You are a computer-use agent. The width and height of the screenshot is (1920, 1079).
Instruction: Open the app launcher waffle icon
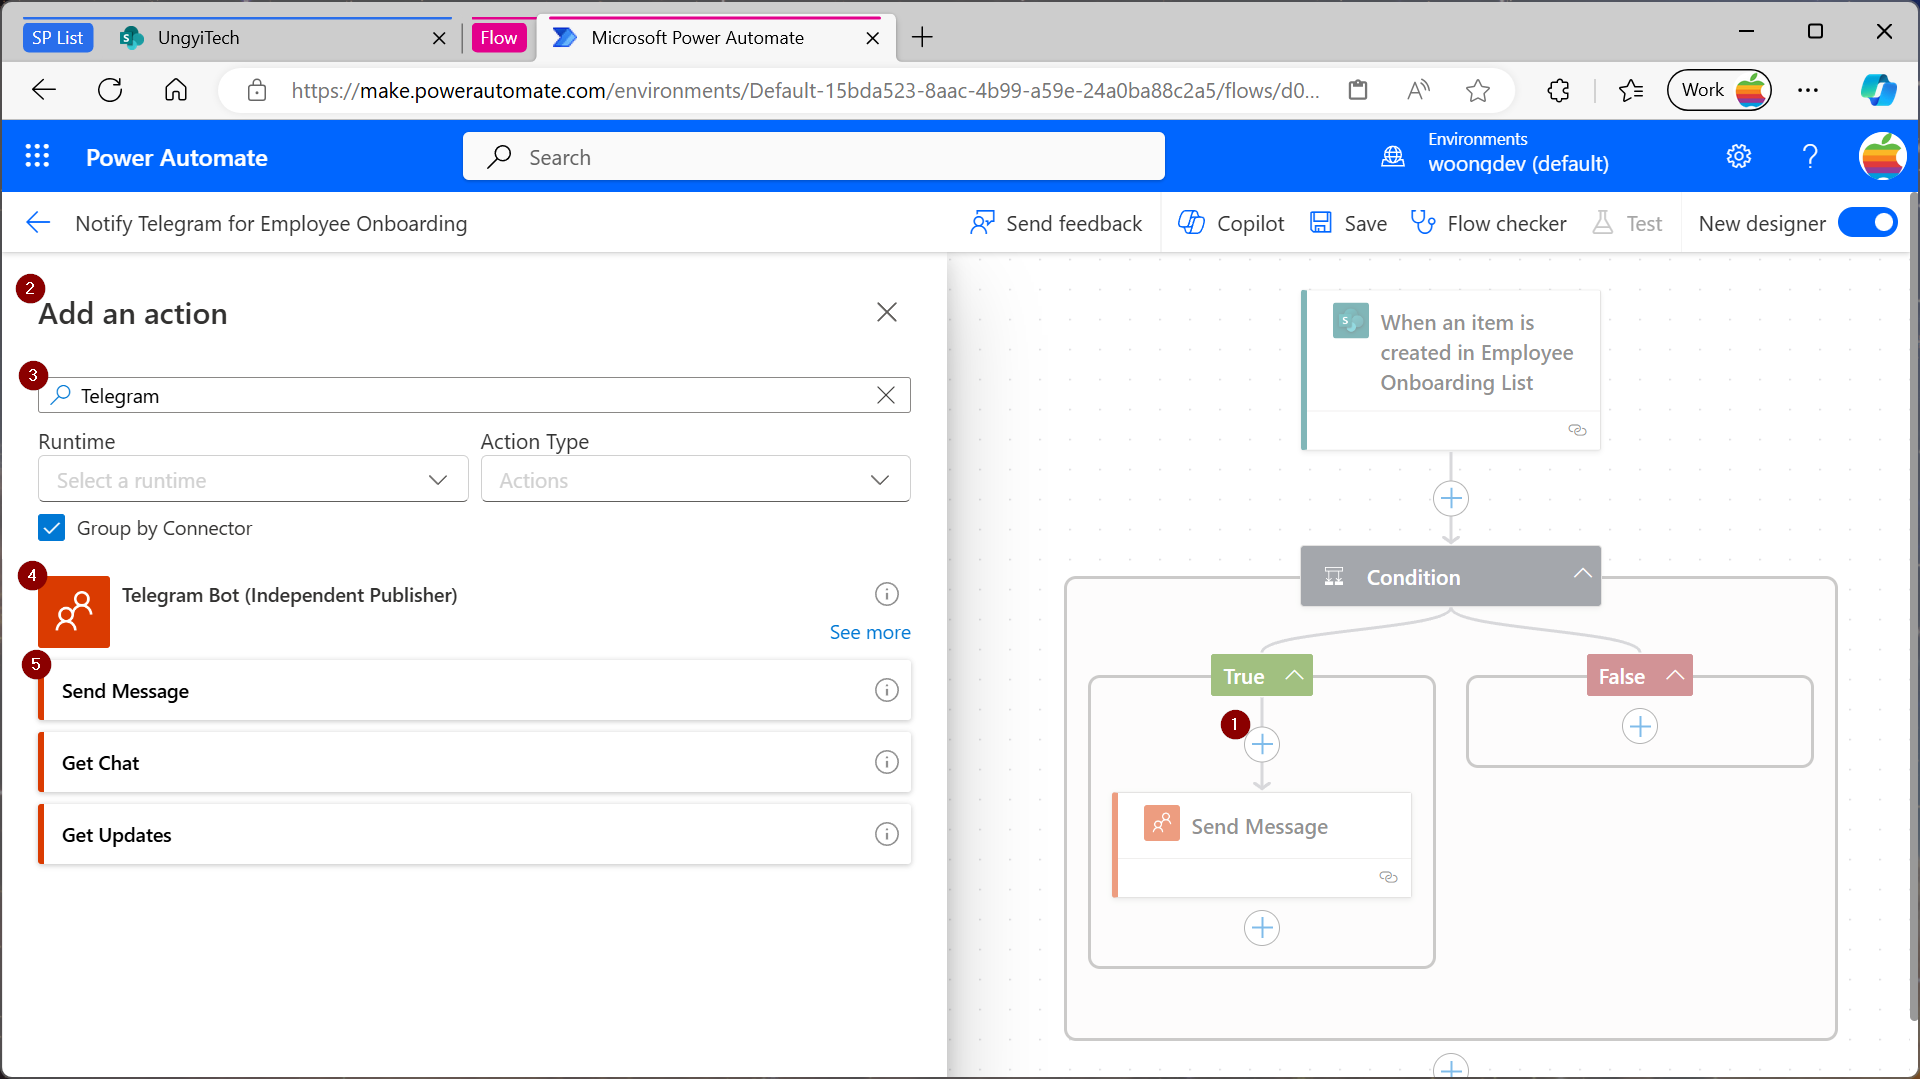(37, 156)
